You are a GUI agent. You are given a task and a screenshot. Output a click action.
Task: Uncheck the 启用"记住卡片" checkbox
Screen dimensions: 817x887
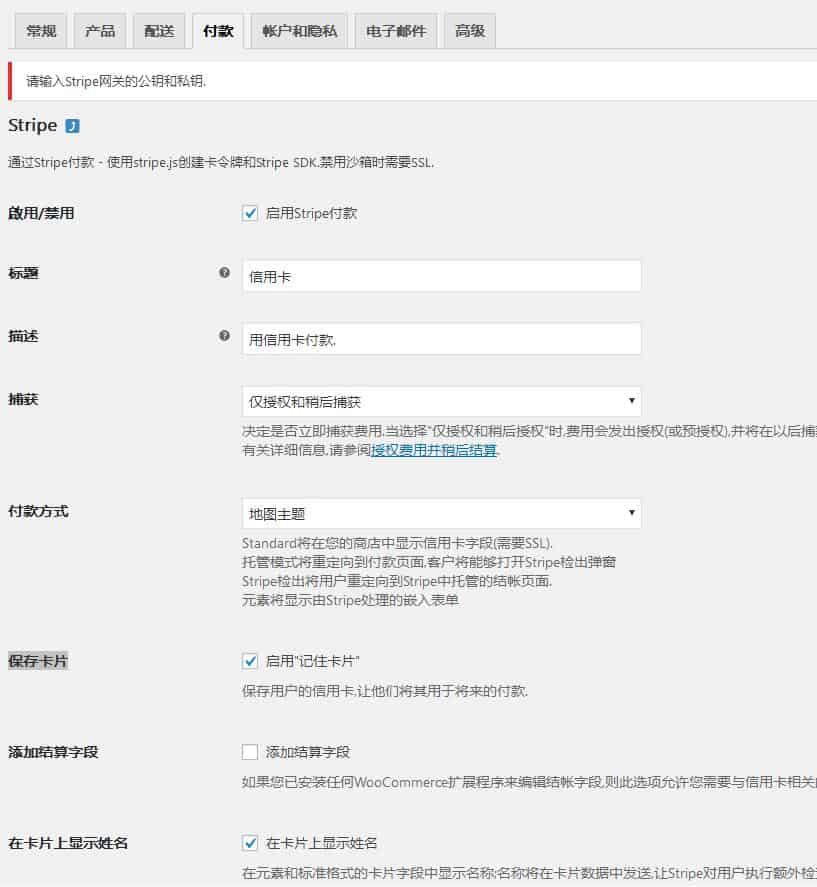tap(250, 661)
